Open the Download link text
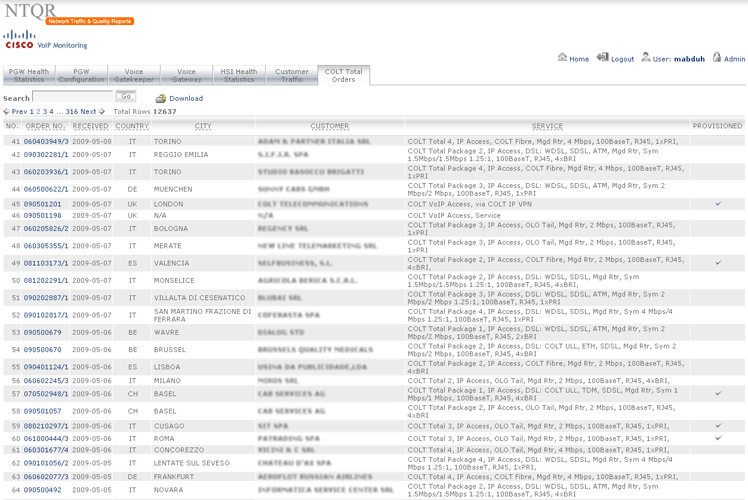748x500 pixels. (186, 99)
